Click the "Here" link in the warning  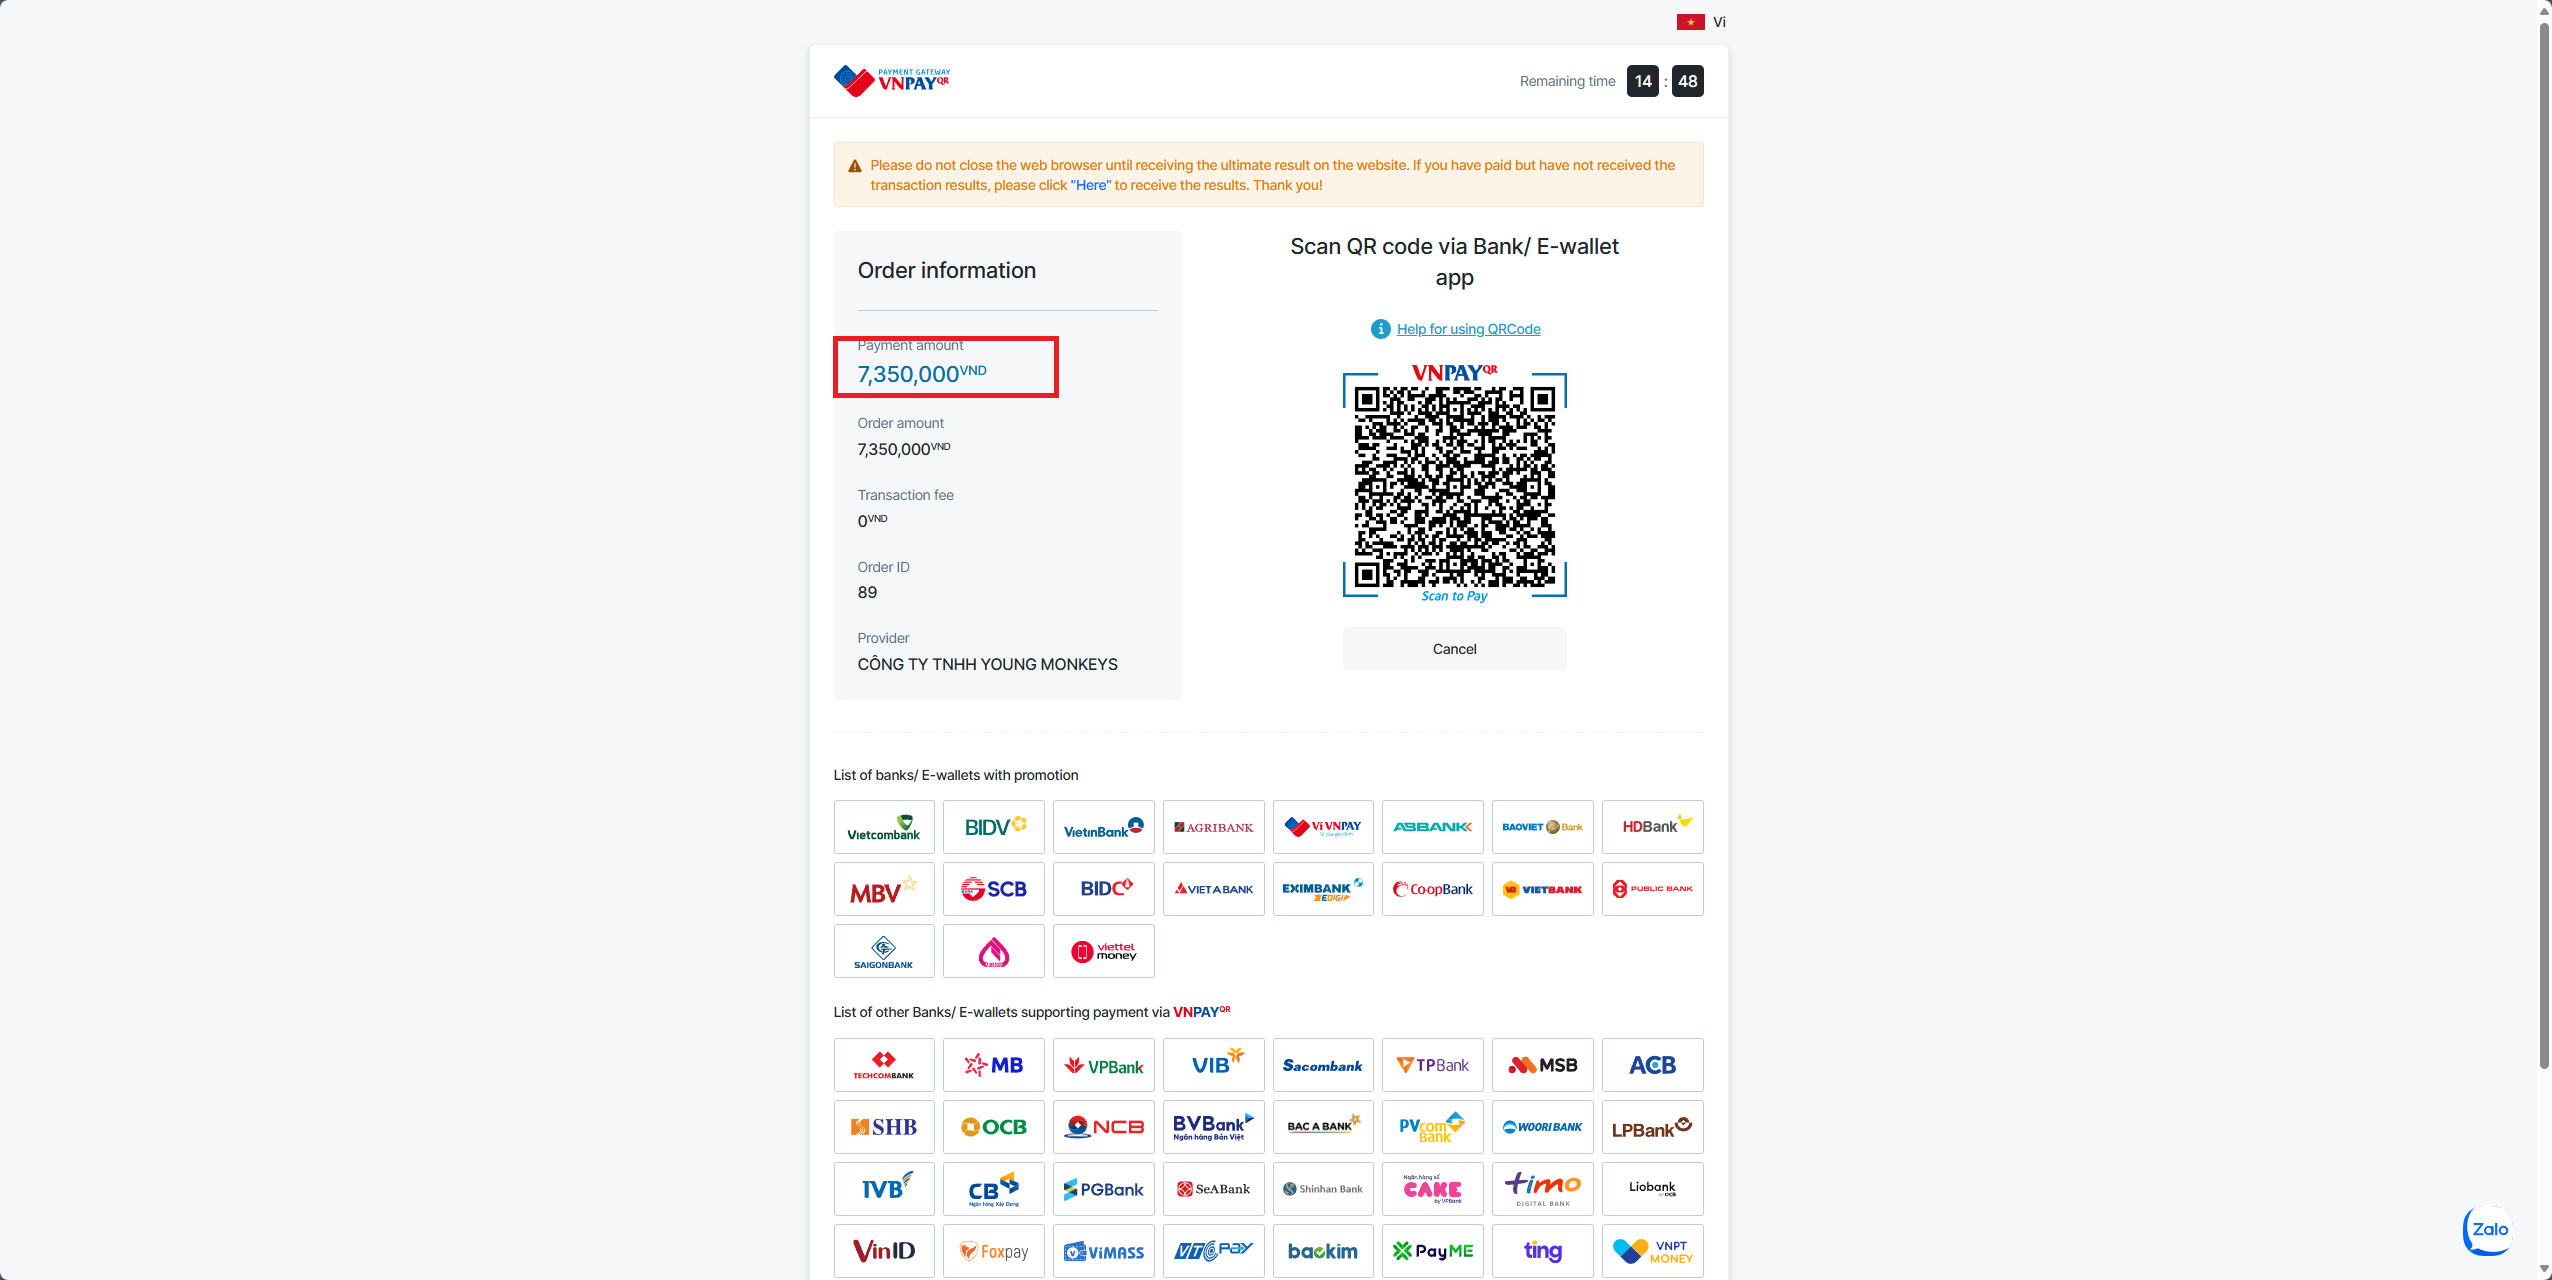tap(1091, 185)
